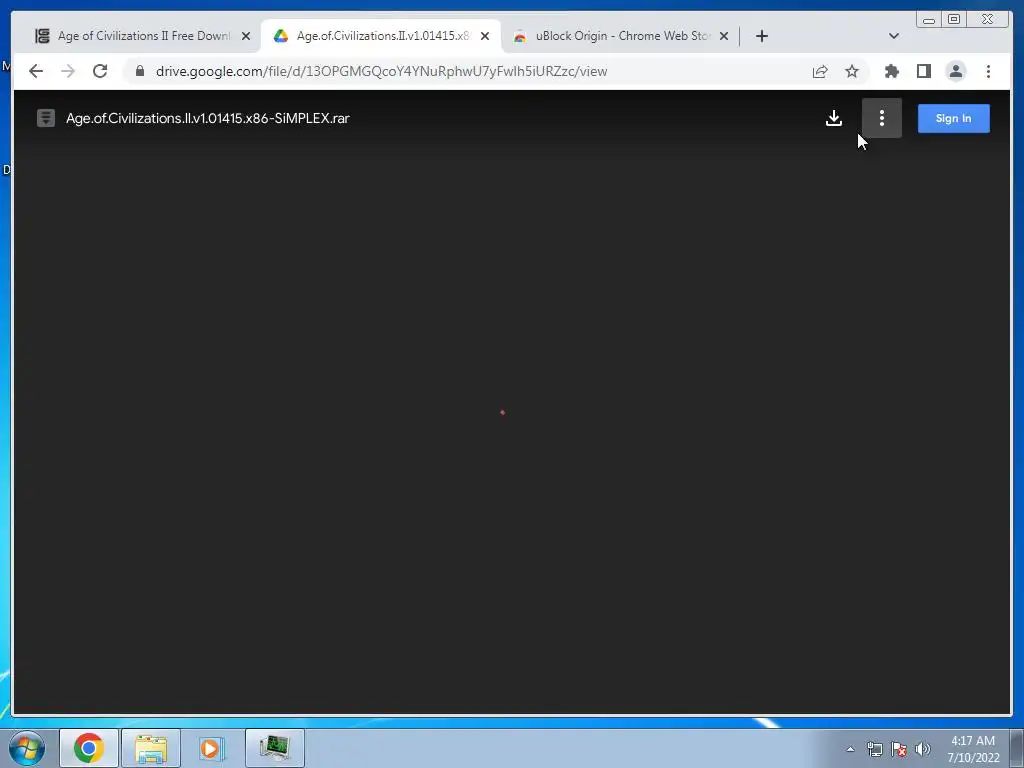1024x768 pixels.
Task: Show hidden system tray icons
Action: tap(850, 749)
